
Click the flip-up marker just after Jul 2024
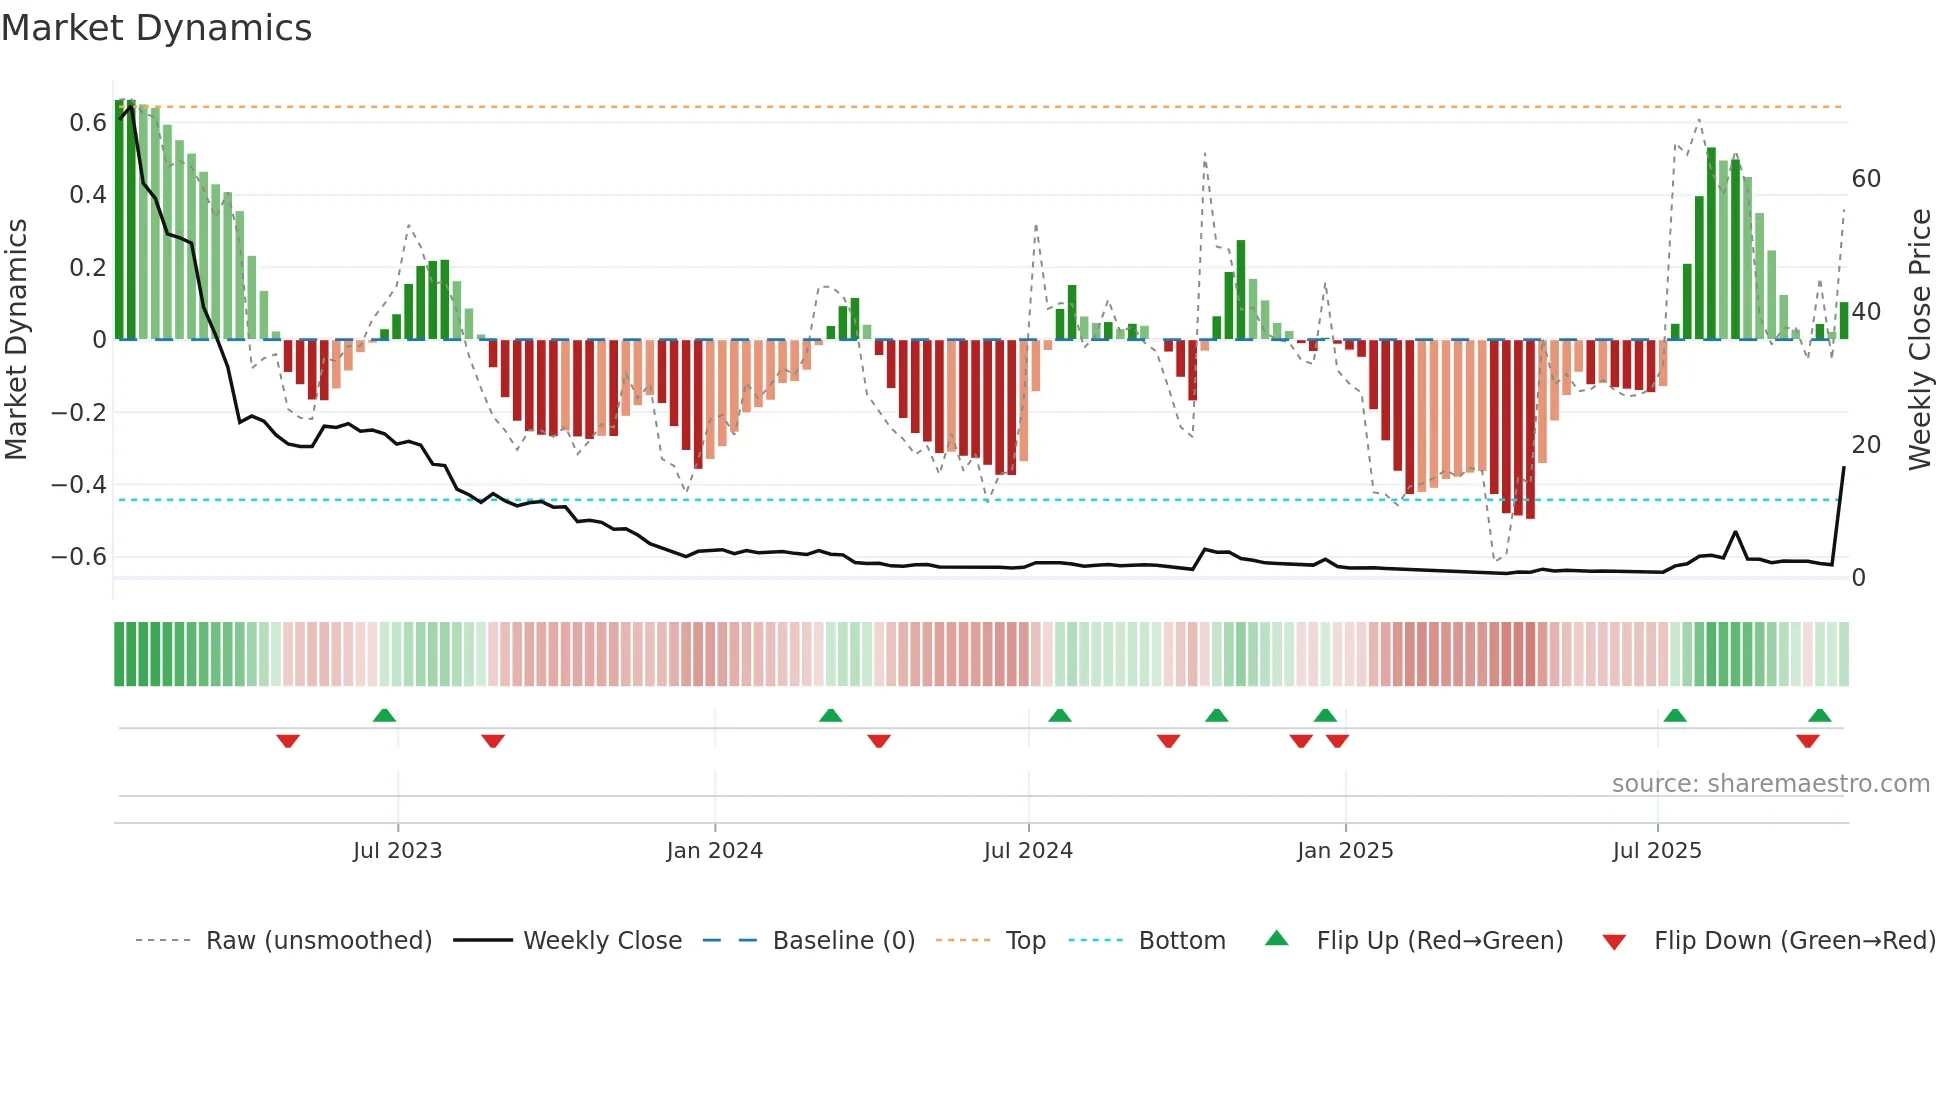pos(1060,715)
